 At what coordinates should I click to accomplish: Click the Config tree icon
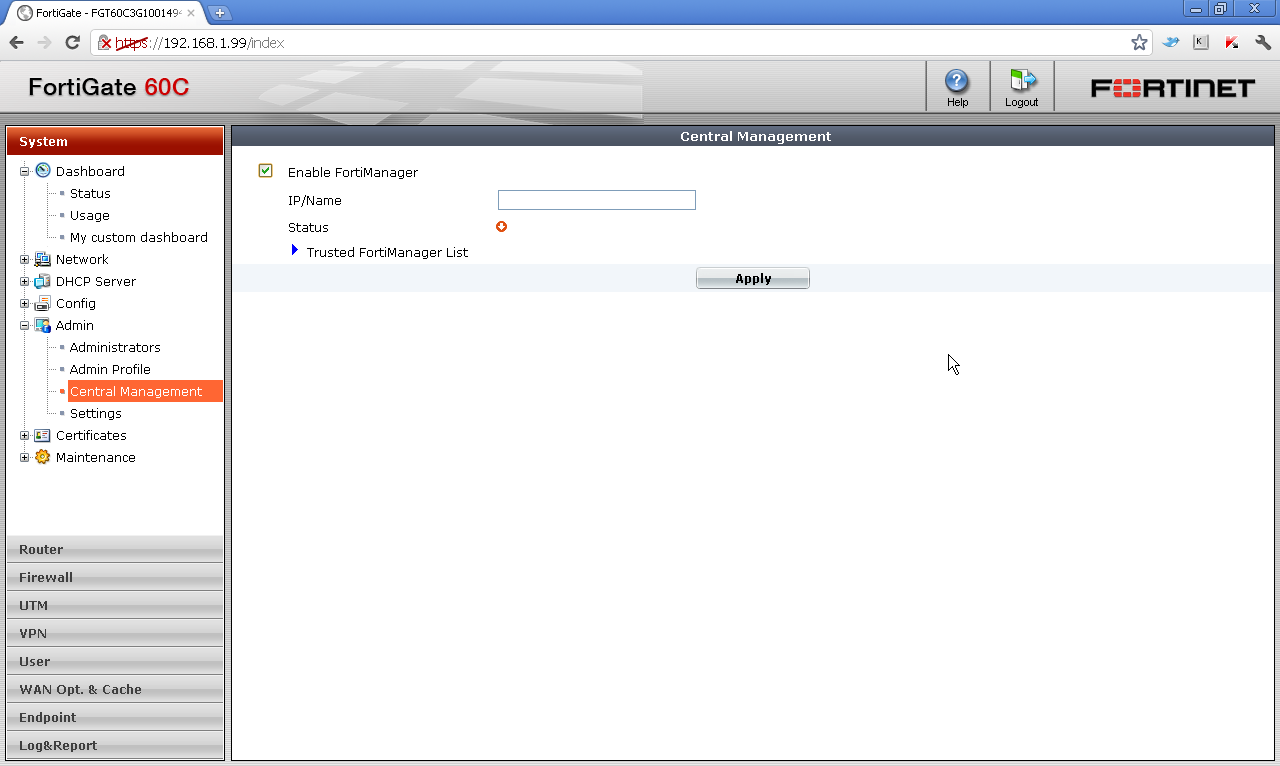[43, 303]
